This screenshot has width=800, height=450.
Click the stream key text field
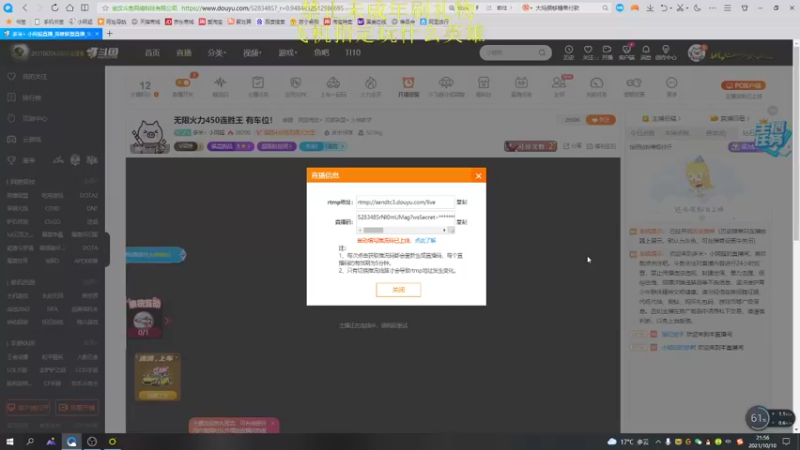[x=405, y=217]
